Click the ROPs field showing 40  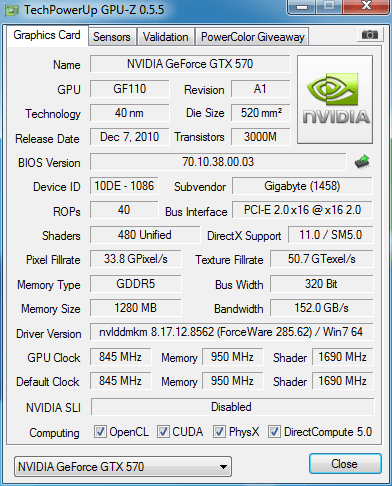click(124, 210)
